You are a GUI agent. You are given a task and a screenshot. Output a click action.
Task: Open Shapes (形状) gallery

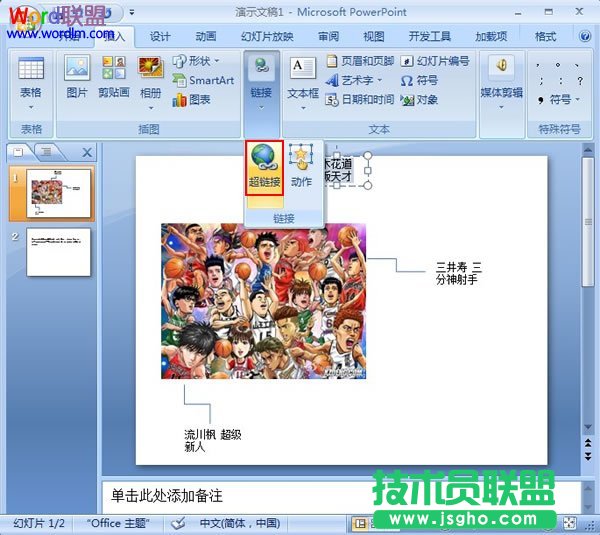tap(196, 60)
